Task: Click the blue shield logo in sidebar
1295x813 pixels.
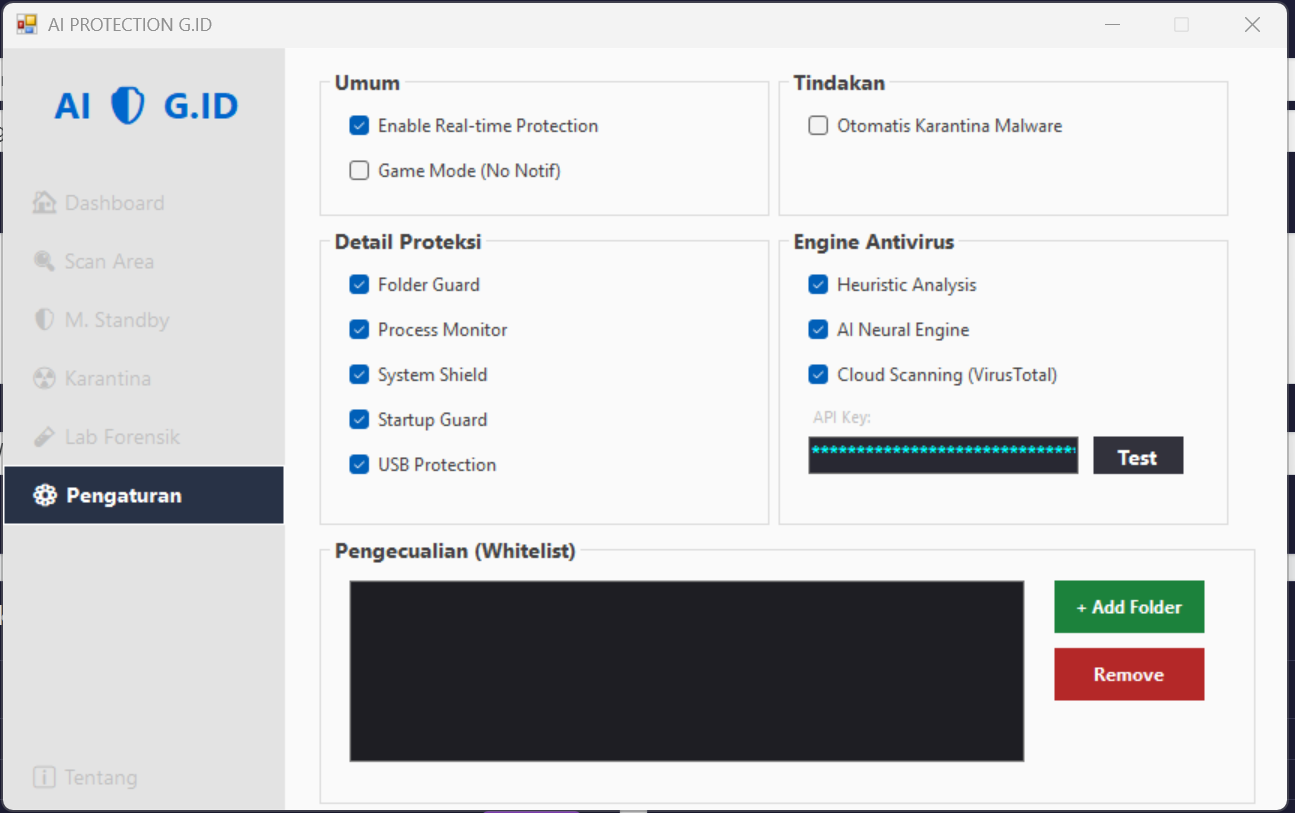Action: tap(127, 105)
